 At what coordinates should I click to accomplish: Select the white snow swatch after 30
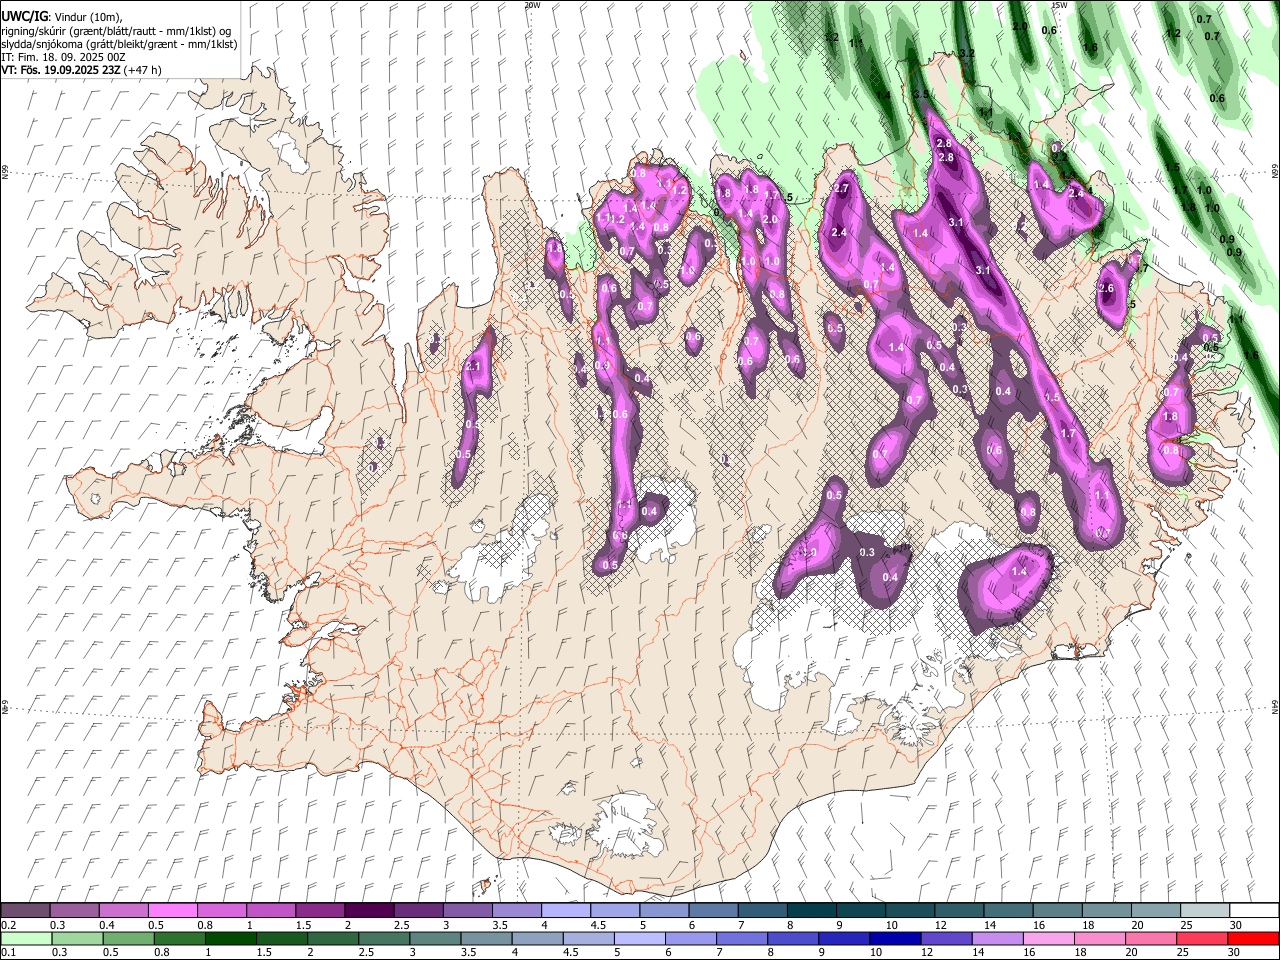(x=1253, y=910)
